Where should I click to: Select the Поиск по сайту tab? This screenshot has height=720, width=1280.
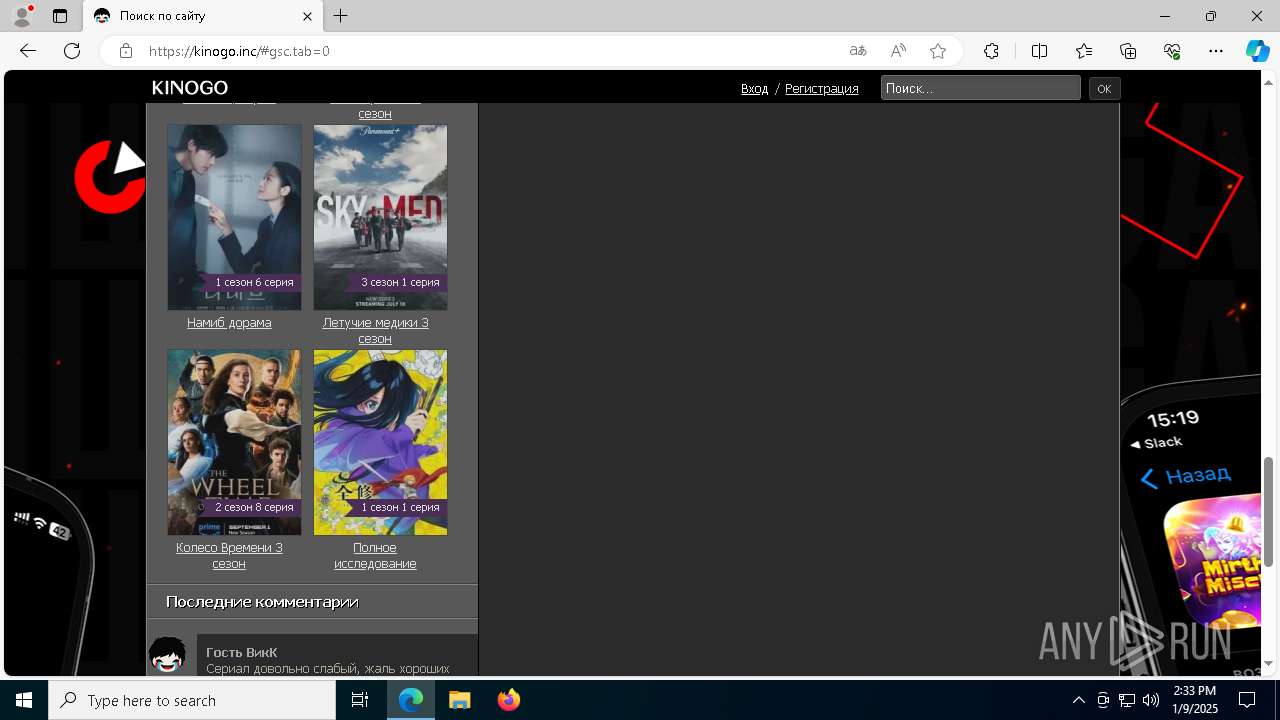203,16
